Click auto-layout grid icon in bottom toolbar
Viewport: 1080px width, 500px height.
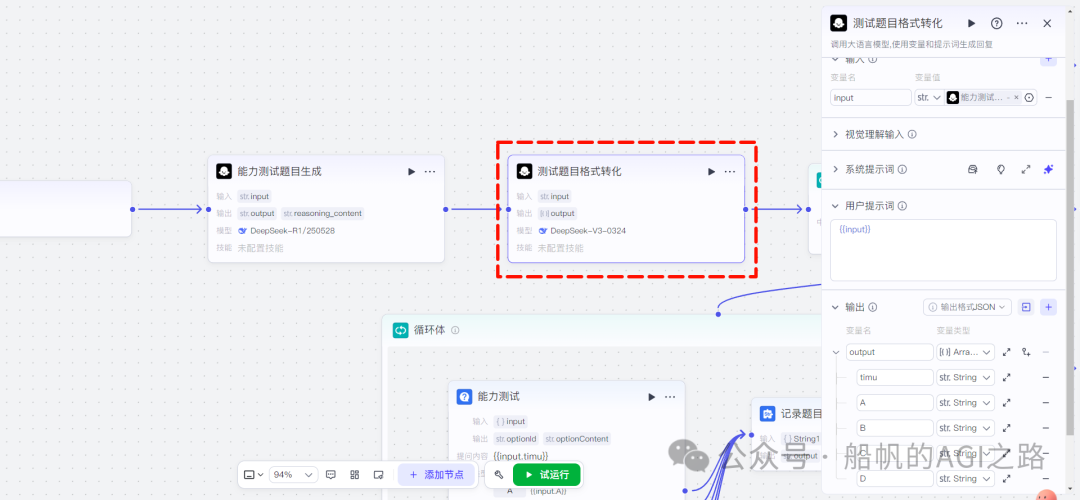pos(355,475)
